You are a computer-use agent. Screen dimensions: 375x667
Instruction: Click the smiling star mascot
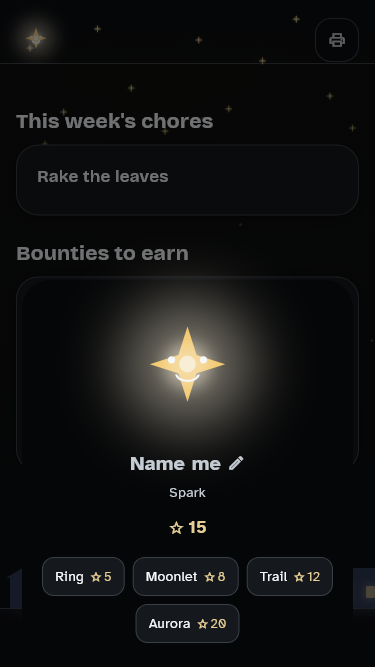[188, 364]
